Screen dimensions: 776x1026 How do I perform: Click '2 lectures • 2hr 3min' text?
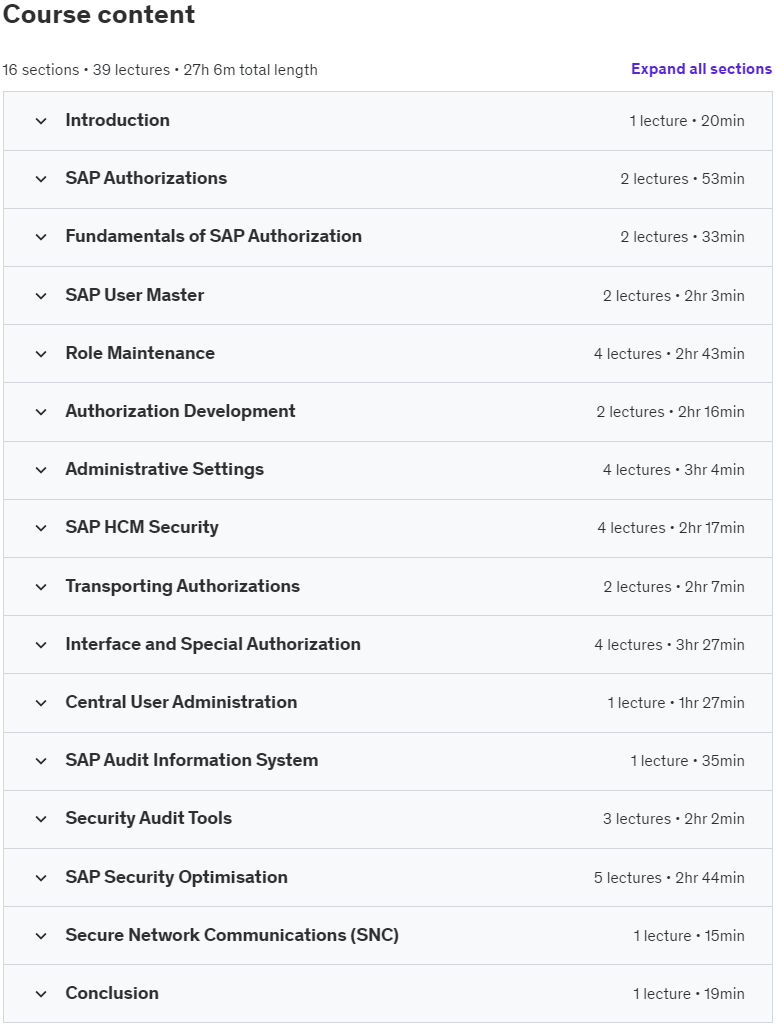click(x=674, y=296)
